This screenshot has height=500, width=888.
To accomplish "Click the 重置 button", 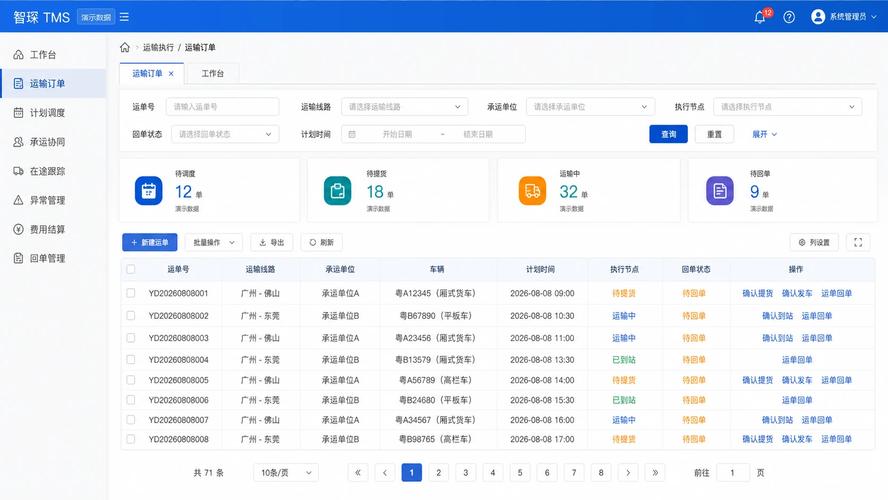I will click(x=714, y=134).
